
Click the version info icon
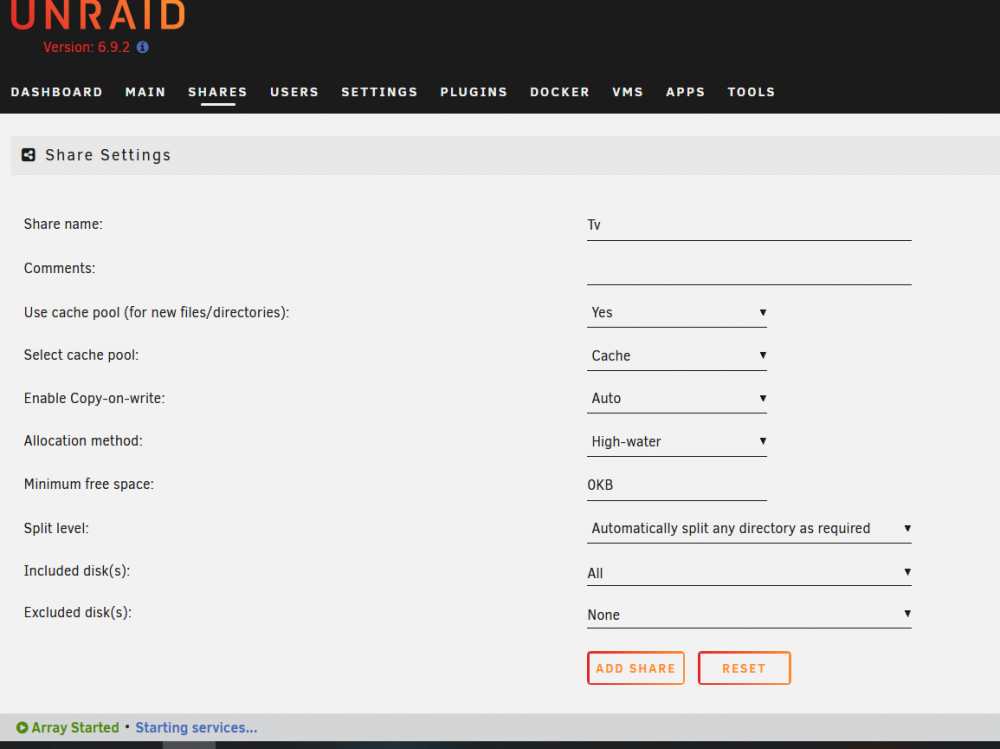coord(142,47)
